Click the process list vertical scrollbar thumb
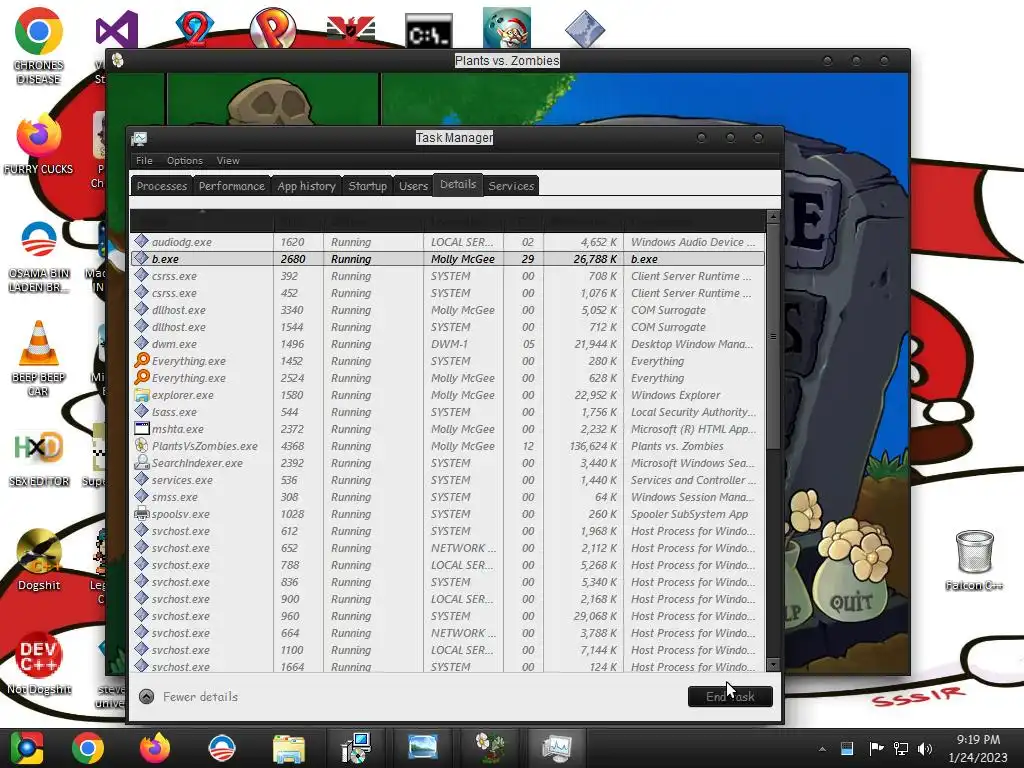This screenshot has width=1024, height=768. 773,336
